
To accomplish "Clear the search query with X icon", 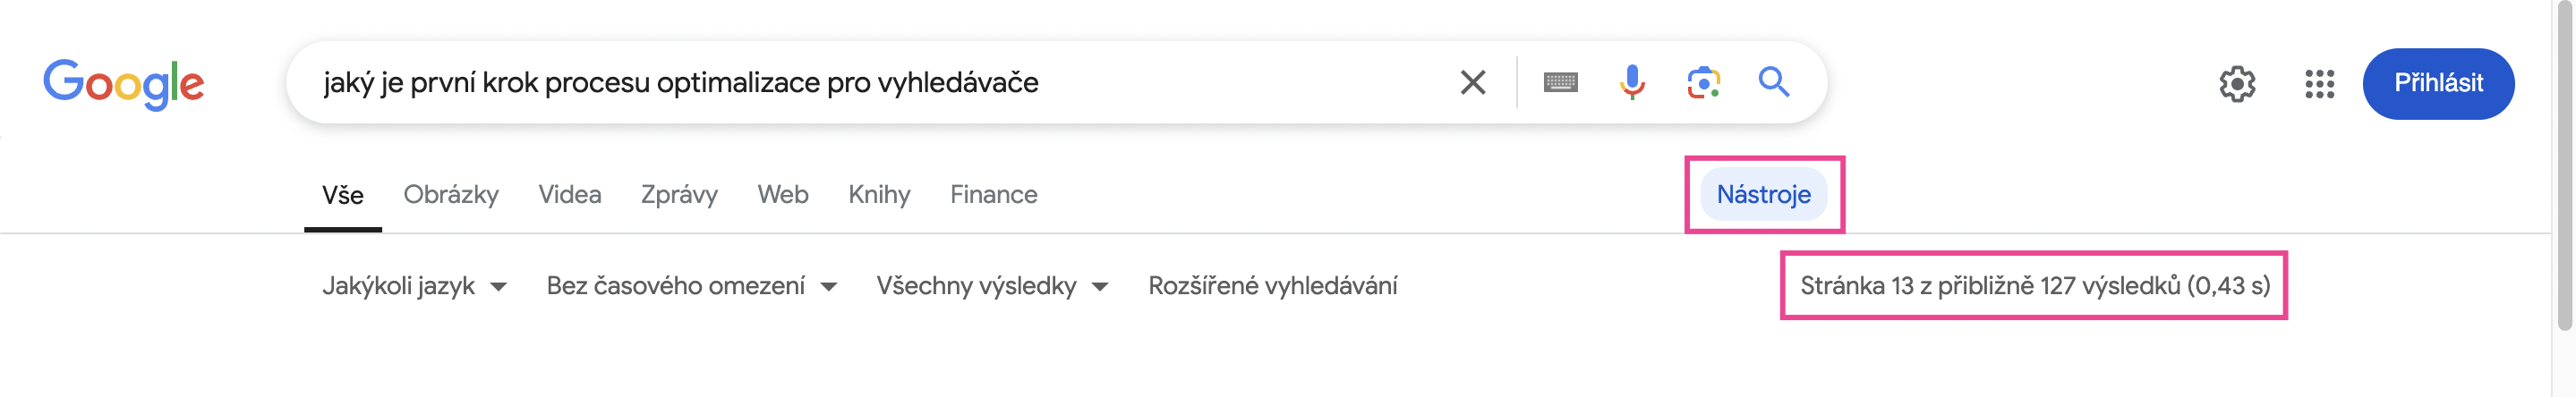I will pyautogui.click(x=1472, y=82).
